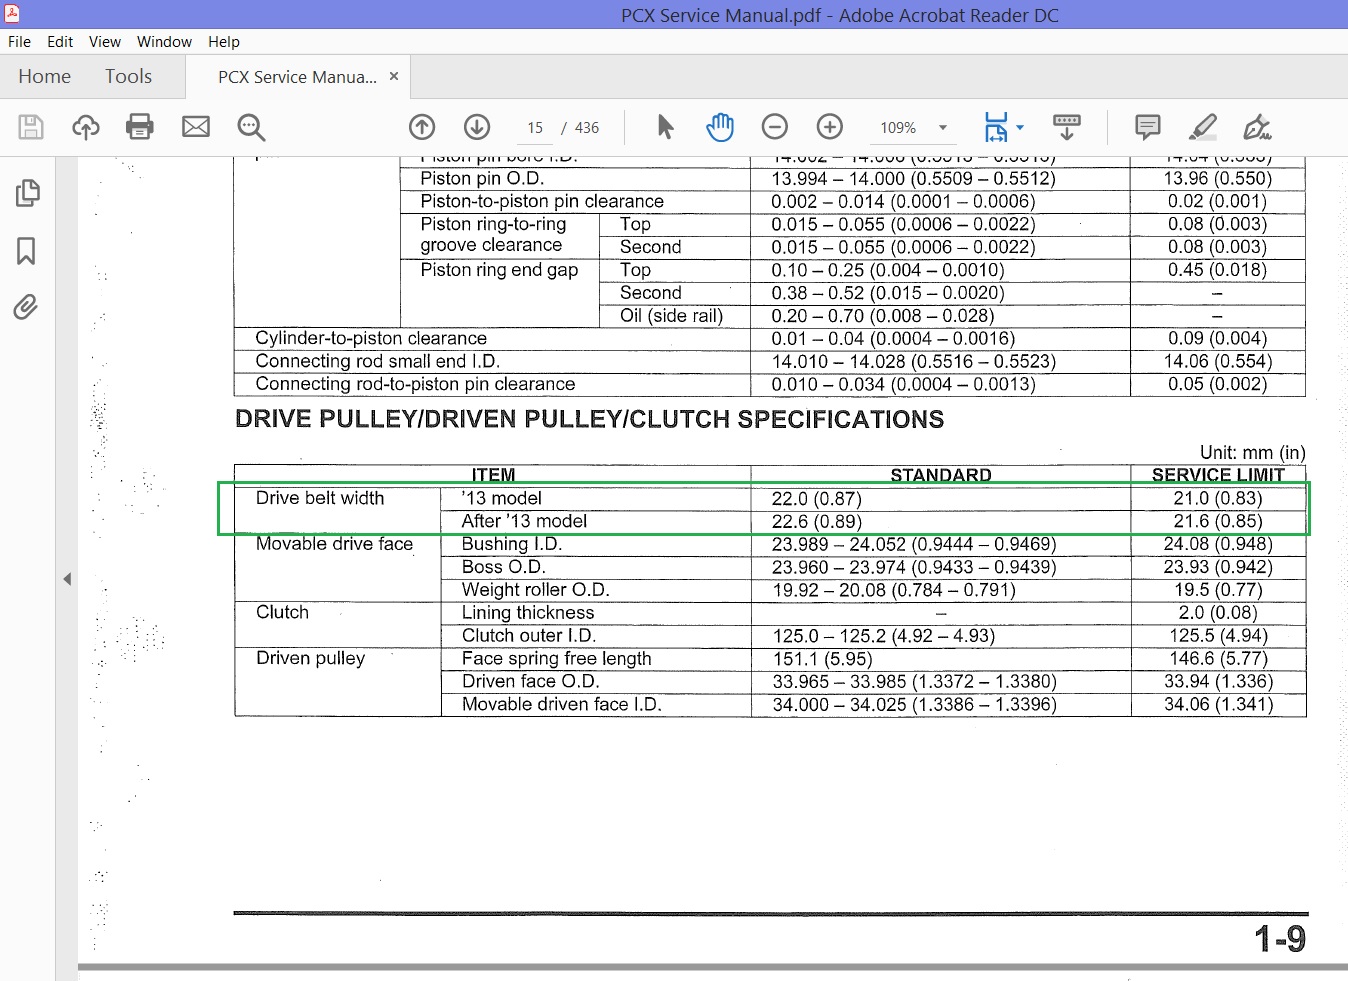Click the '22.6 (0.89)' standard value
This screenshot has width=1348, height=981.
point(817,521)
